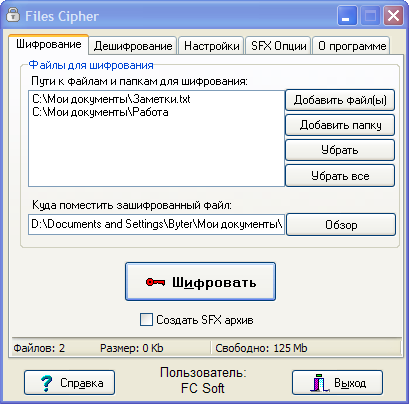Click the Свободно: 125 Mb status entry

tap(261, 348)
